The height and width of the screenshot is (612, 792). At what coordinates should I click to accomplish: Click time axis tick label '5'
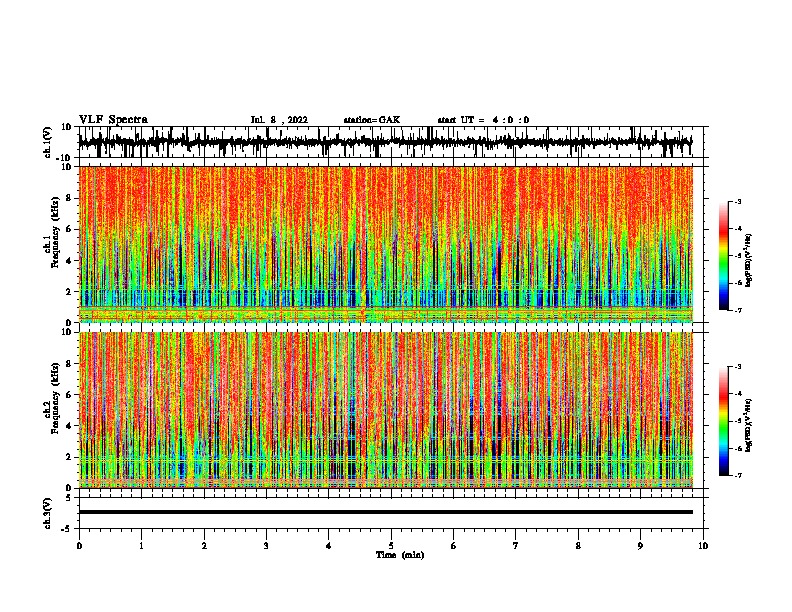391,546
